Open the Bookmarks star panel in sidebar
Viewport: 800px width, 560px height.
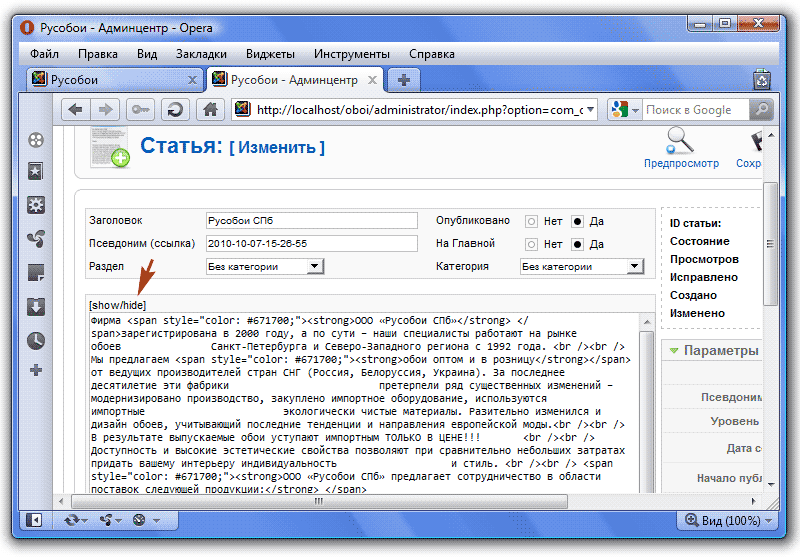tap(36, 173)
